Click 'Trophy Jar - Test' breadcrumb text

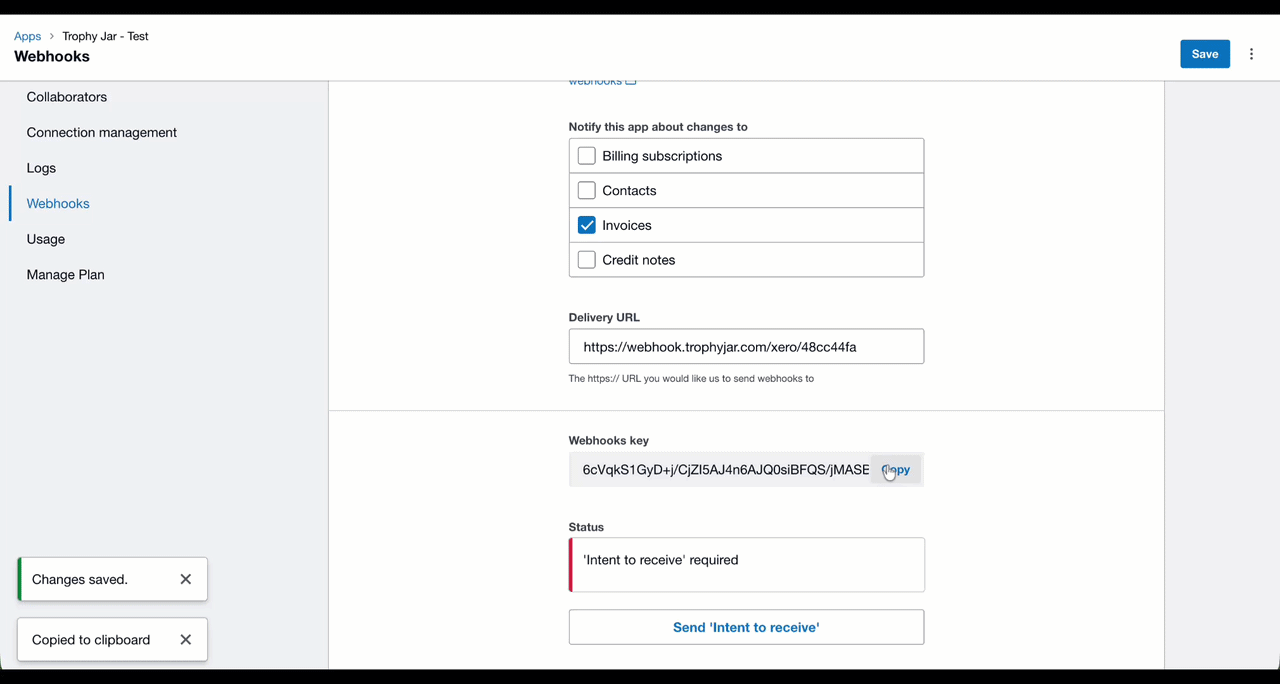pyautogui.click(x=105, y=36)
